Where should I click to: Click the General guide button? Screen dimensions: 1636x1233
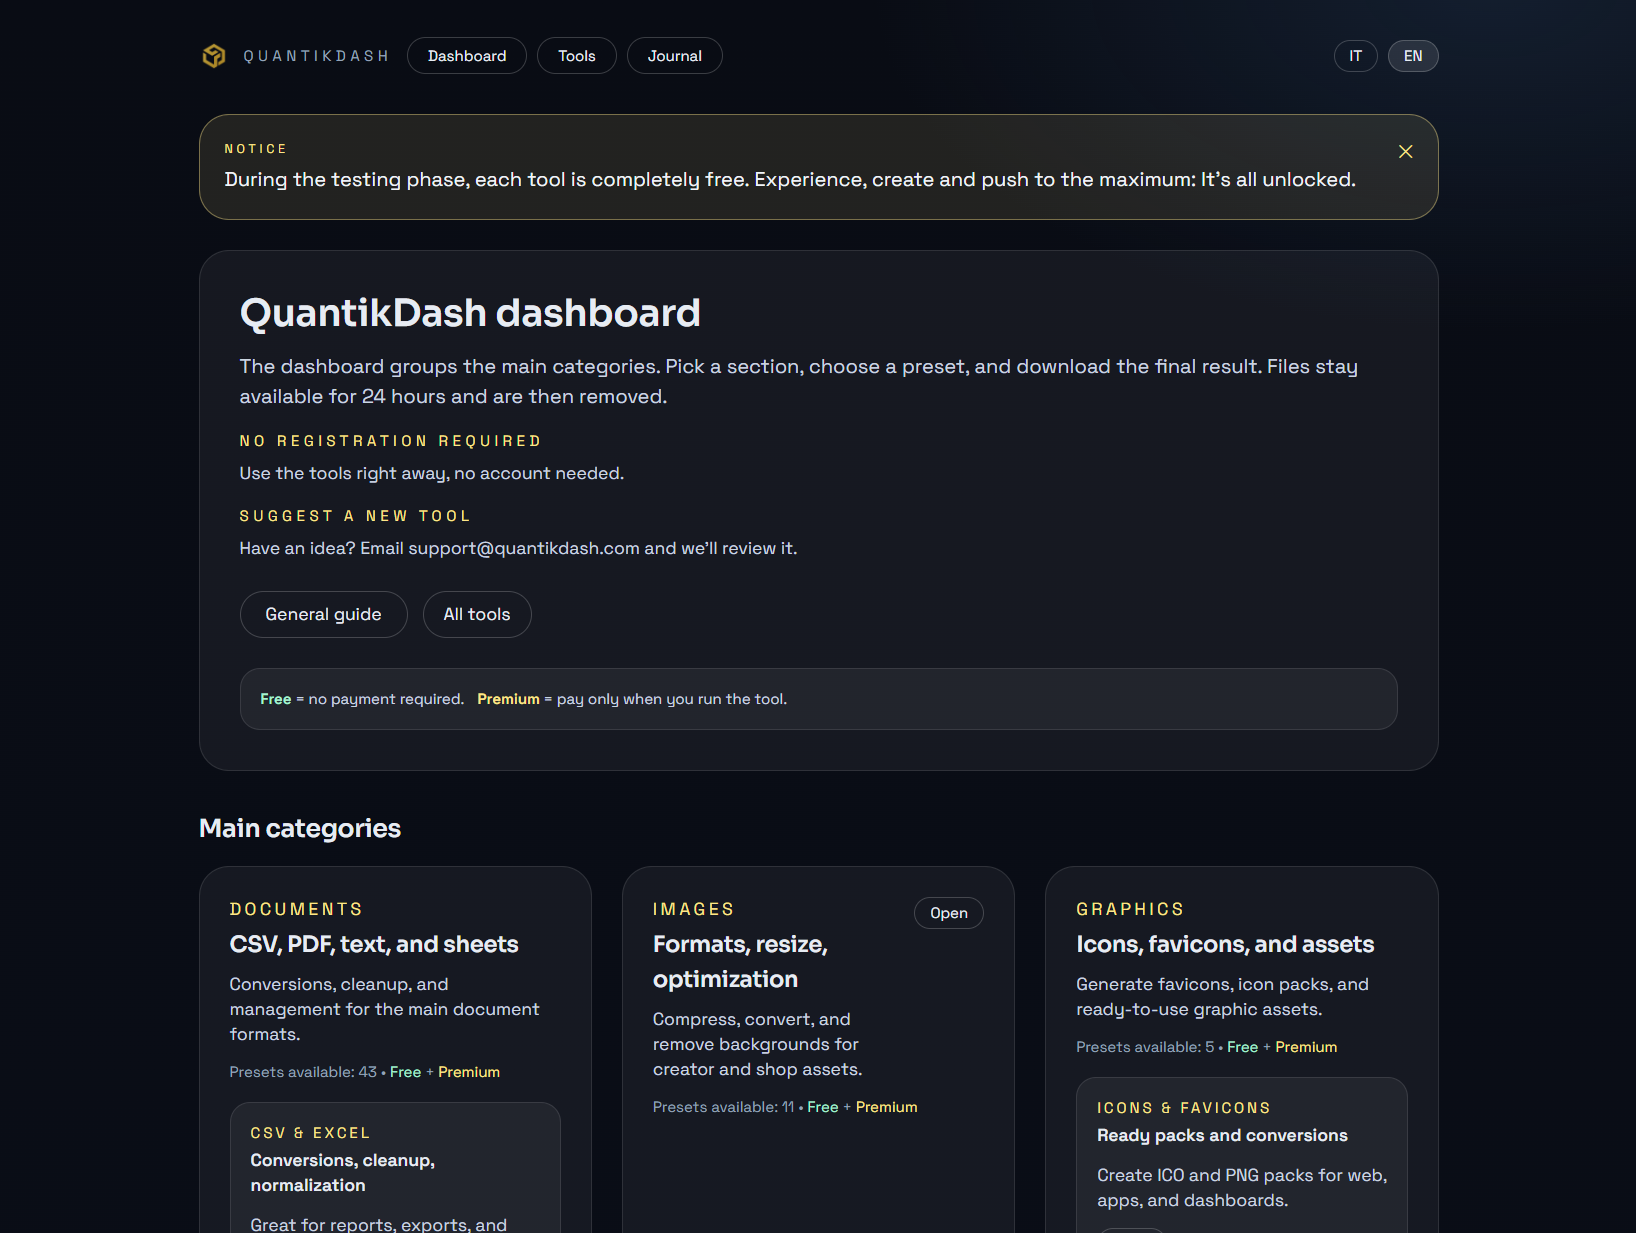click(323, 614)
